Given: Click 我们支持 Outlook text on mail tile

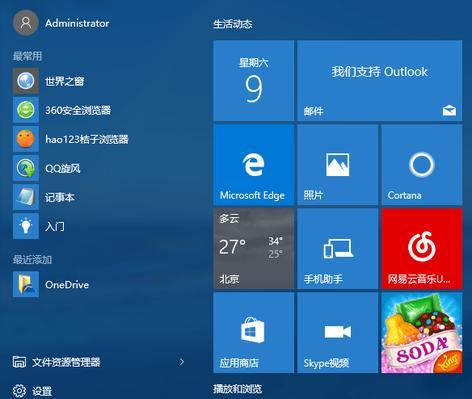Looking at the screenshot, I should (x=379, y=72).
